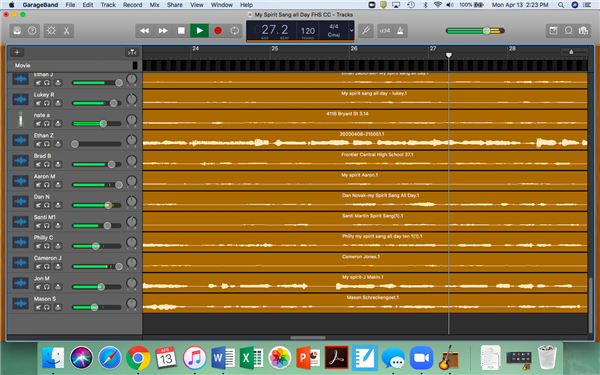Open the Movie track pop-up menu
The width and height of the screenshot is (600, 375).
pos(135,65)
